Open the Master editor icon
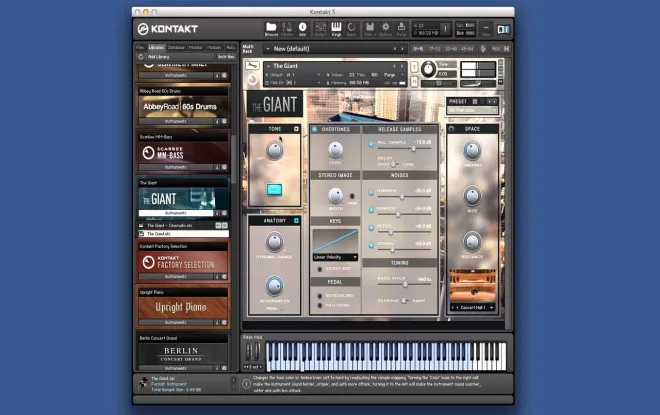The height and width of the screenshot is (415, 660). pos(287,29)
